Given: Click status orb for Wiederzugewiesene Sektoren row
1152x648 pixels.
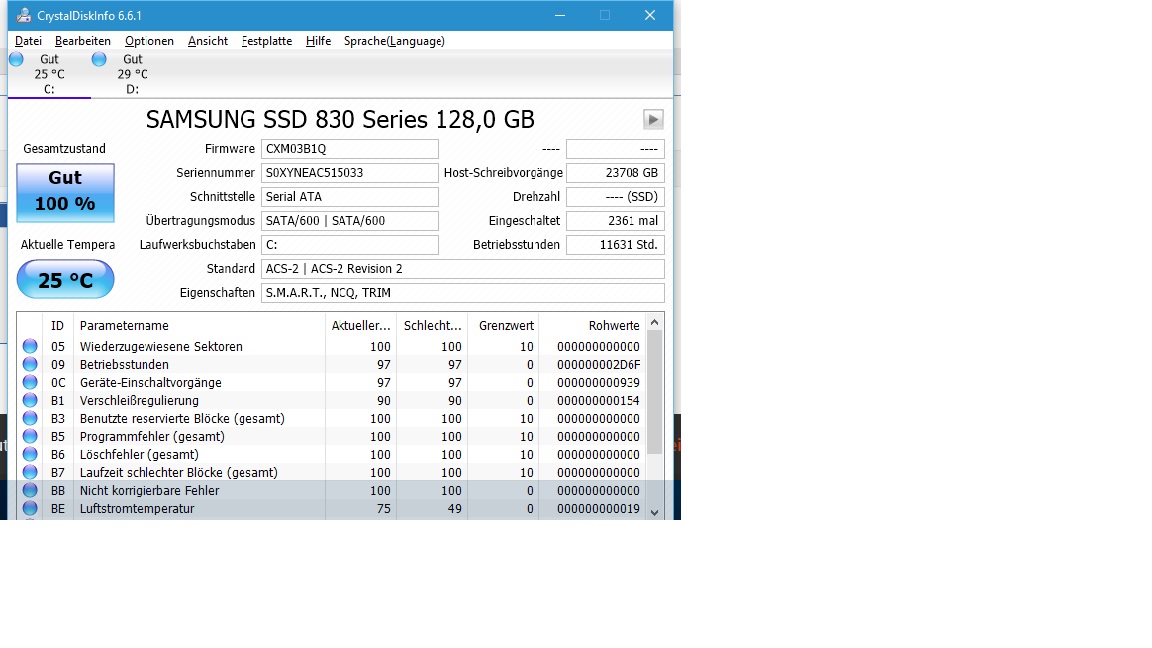Looking at the screenshot, I should tap(30, 346).
